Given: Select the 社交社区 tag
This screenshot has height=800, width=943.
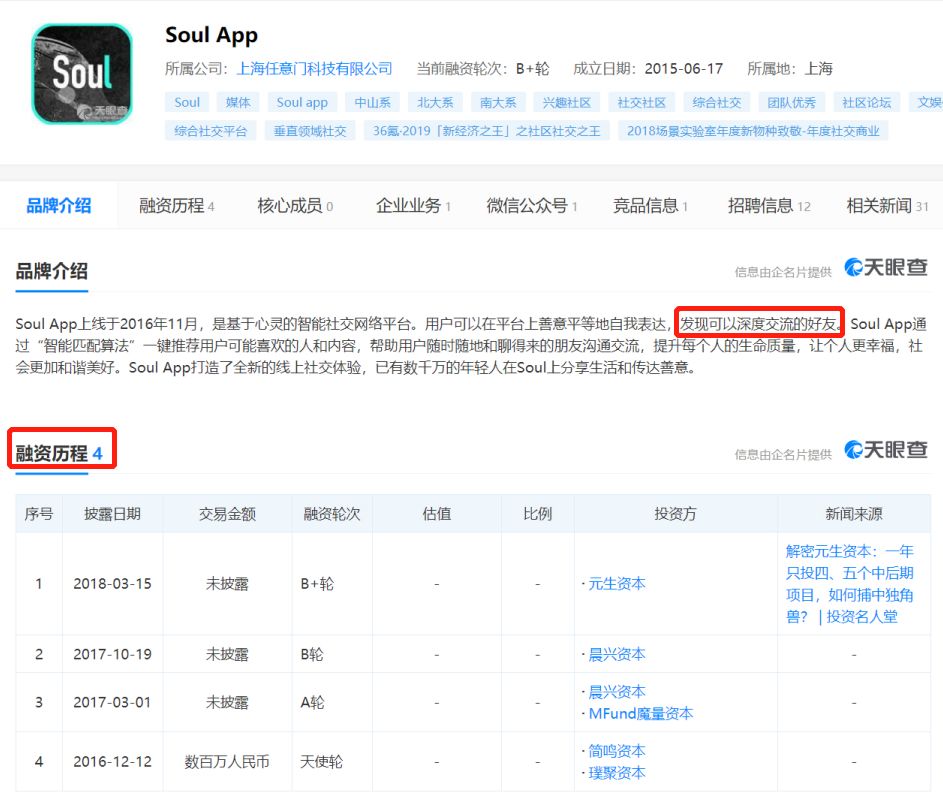Looking at the screenshot, I should pyautogui.click(x=641, y=102).
